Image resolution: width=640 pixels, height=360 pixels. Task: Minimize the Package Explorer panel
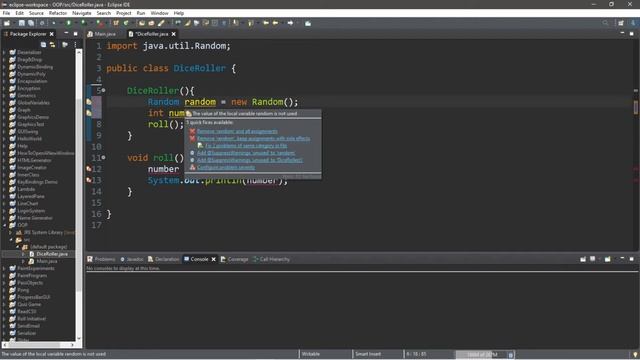66,33
